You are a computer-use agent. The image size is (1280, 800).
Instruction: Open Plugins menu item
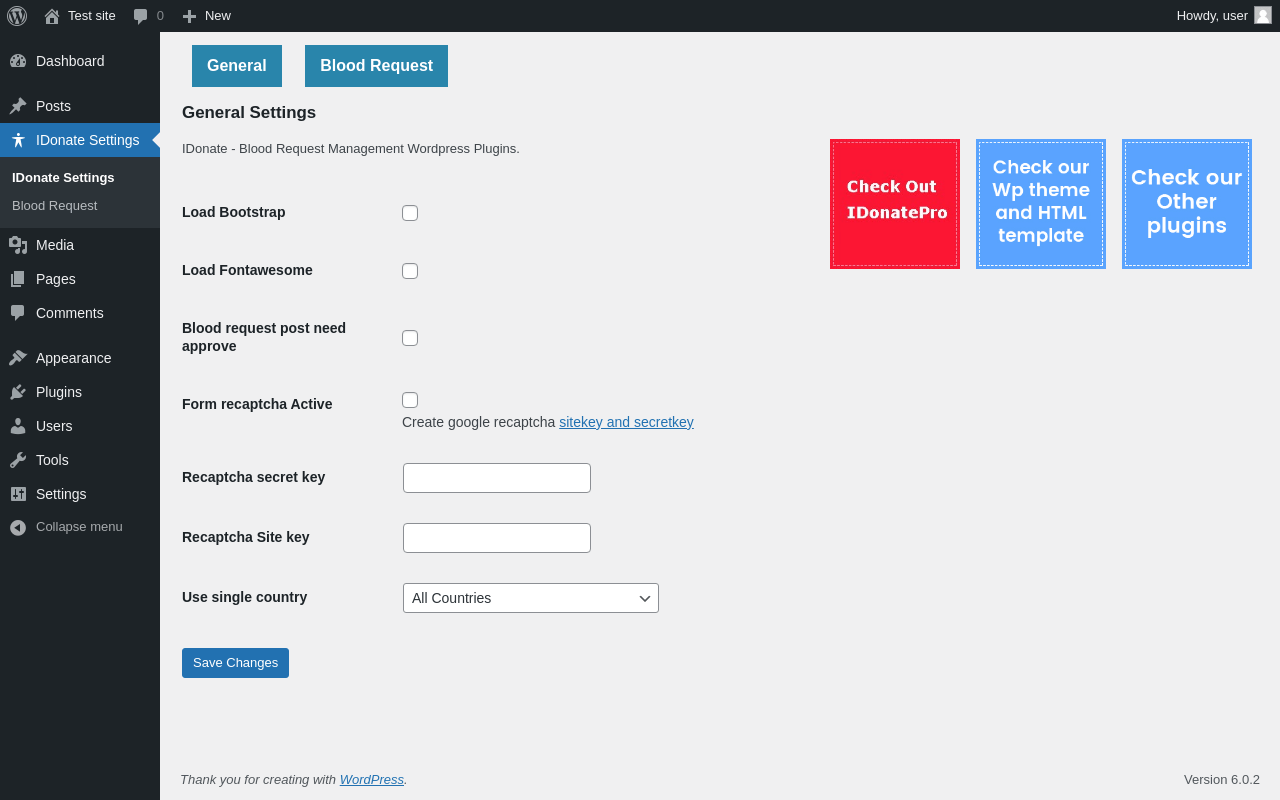coord(80,392)
